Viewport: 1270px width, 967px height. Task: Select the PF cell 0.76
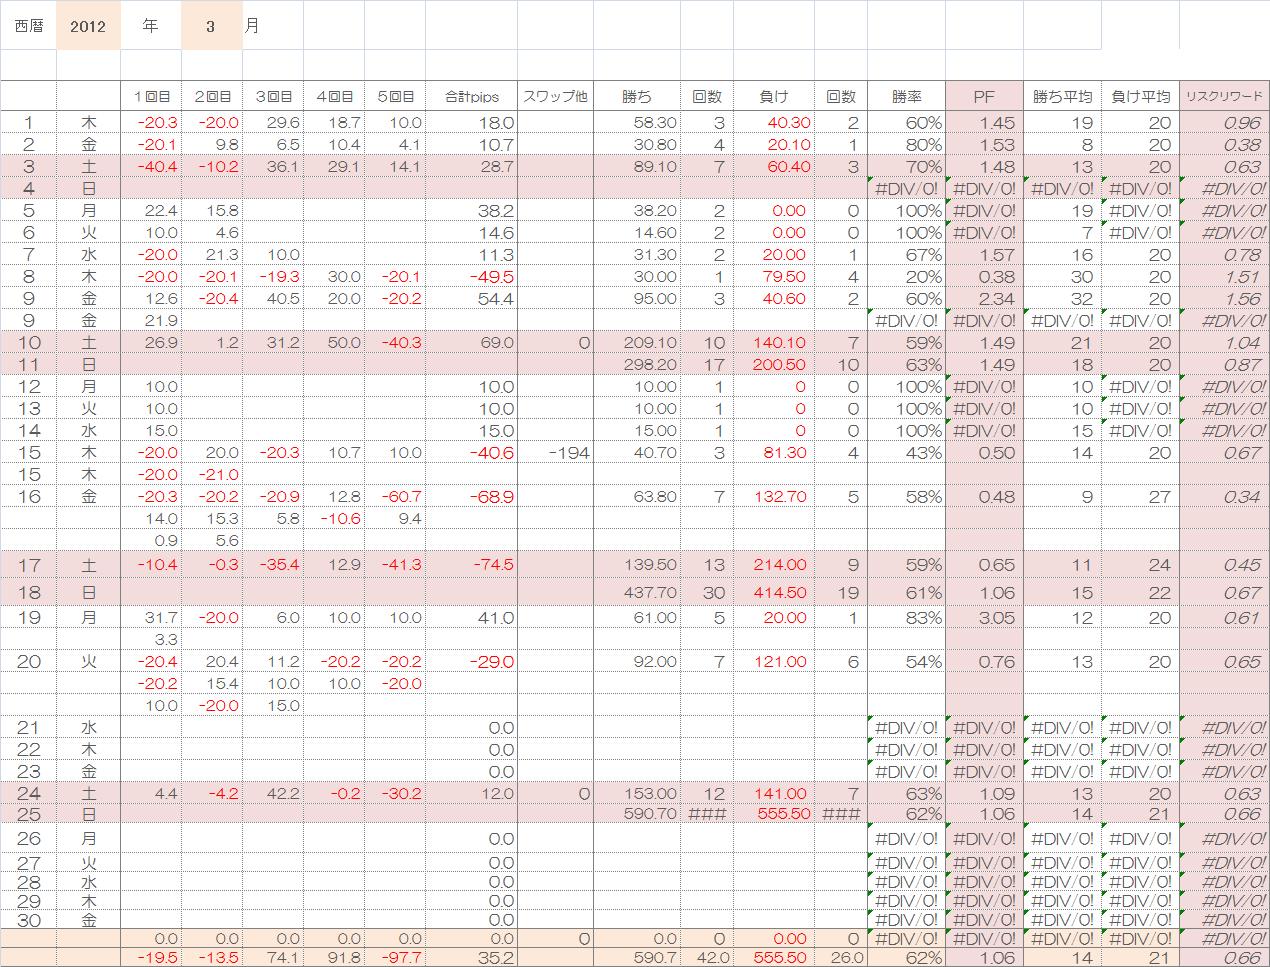tap(984, 661)
